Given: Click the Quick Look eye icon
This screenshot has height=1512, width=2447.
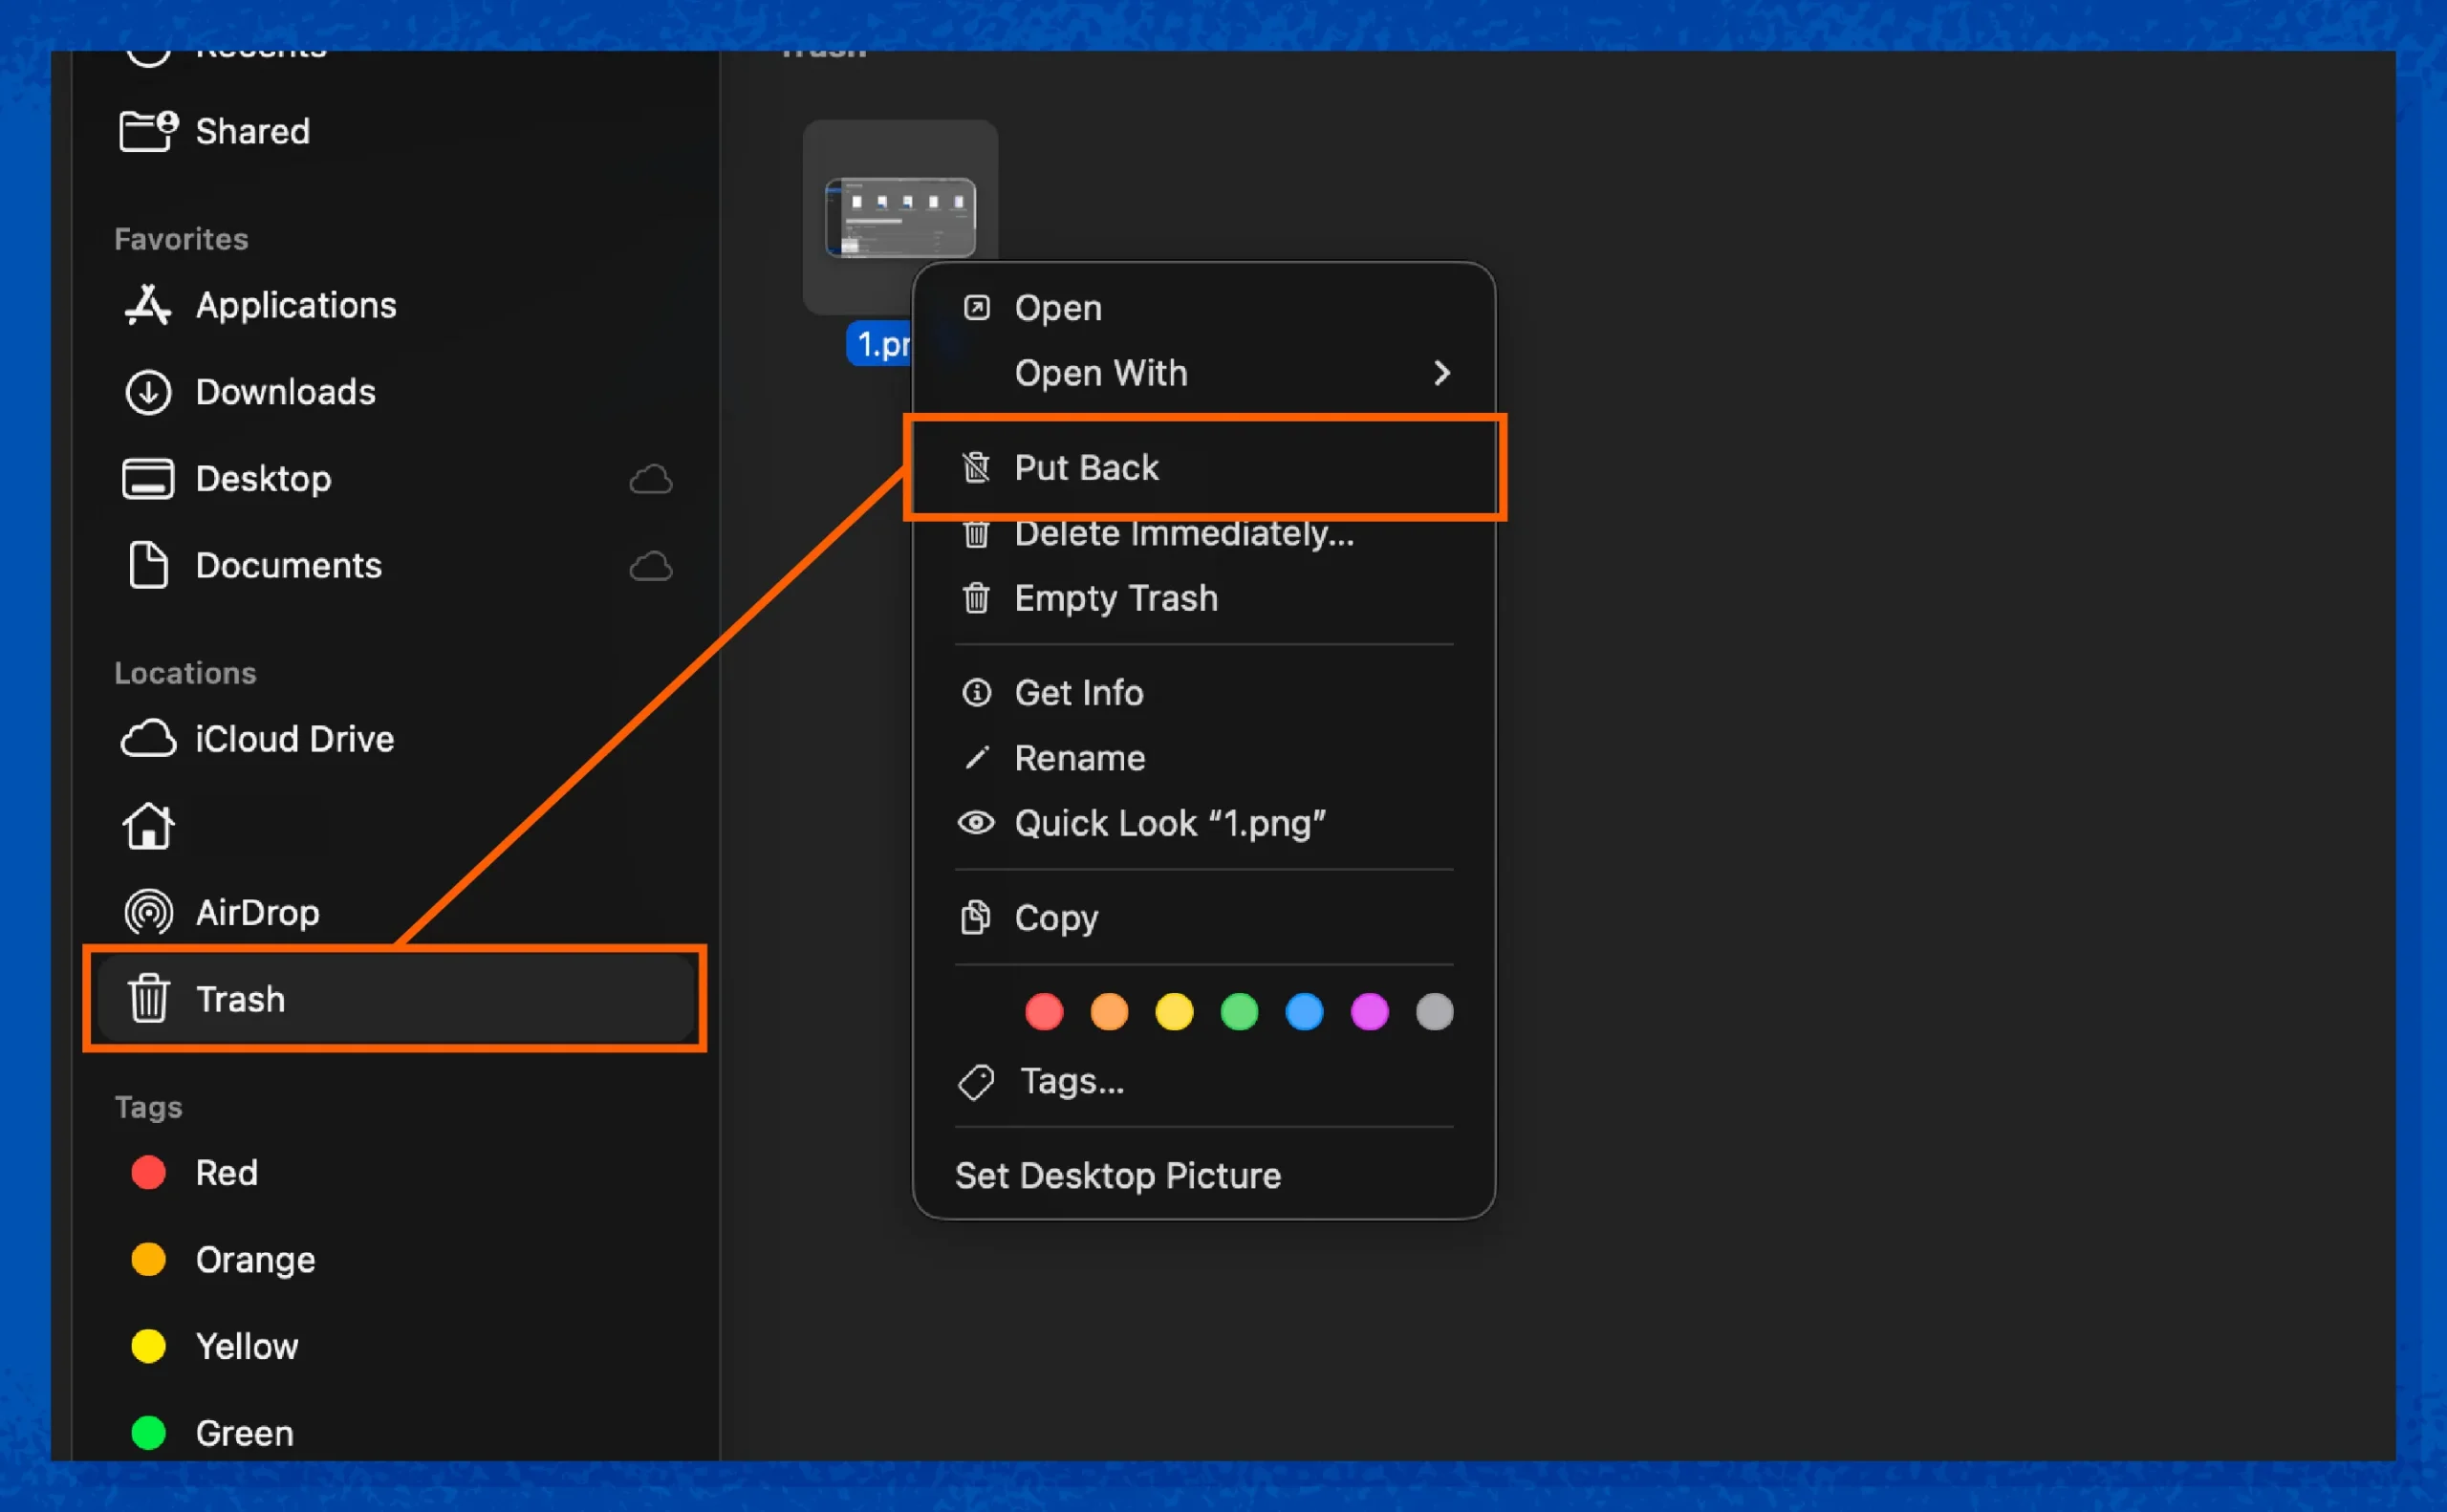Looking at the screenshot, I should click(x=975, y=822).
